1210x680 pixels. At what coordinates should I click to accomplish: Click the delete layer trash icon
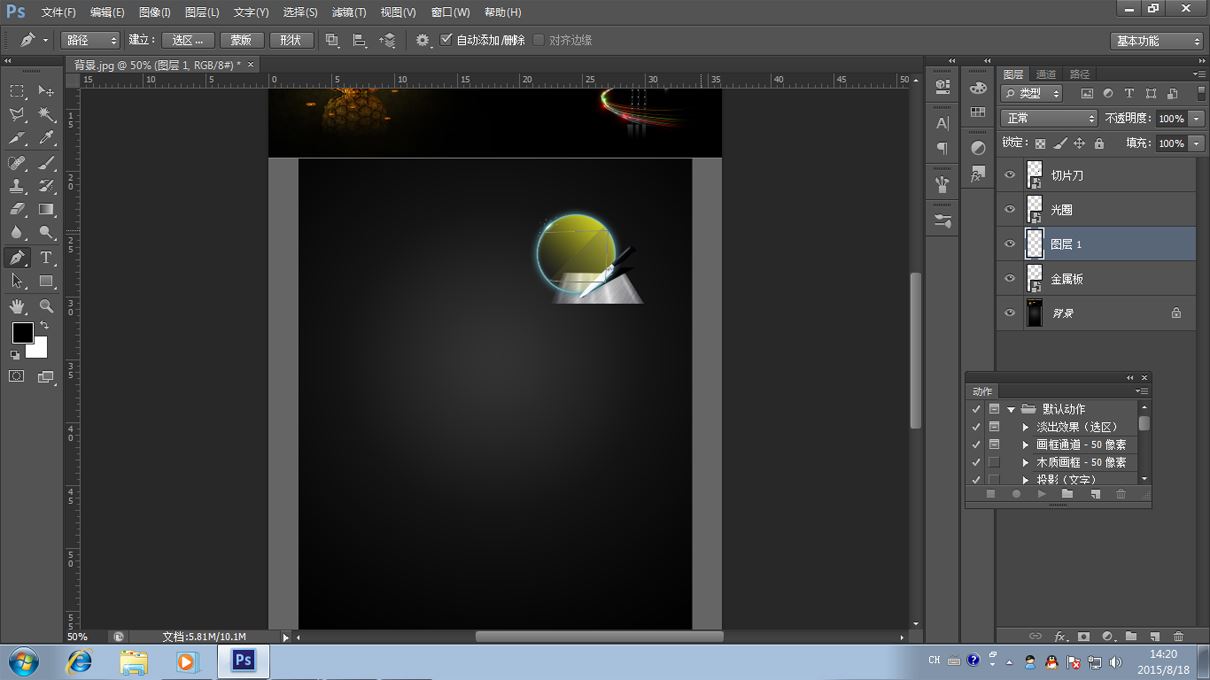click(1178, 636)
